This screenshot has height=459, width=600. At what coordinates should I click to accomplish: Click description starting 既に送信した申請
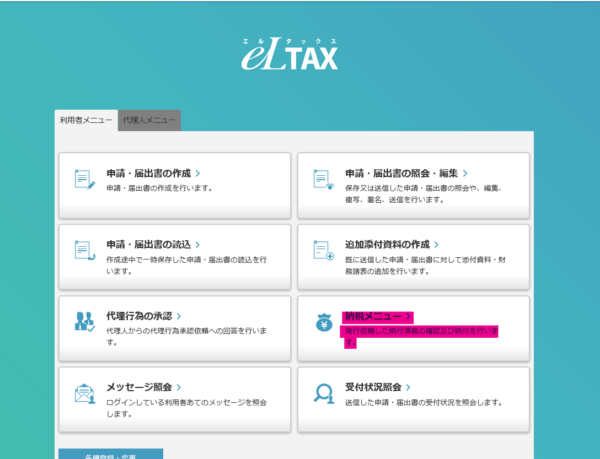[425, 265]
